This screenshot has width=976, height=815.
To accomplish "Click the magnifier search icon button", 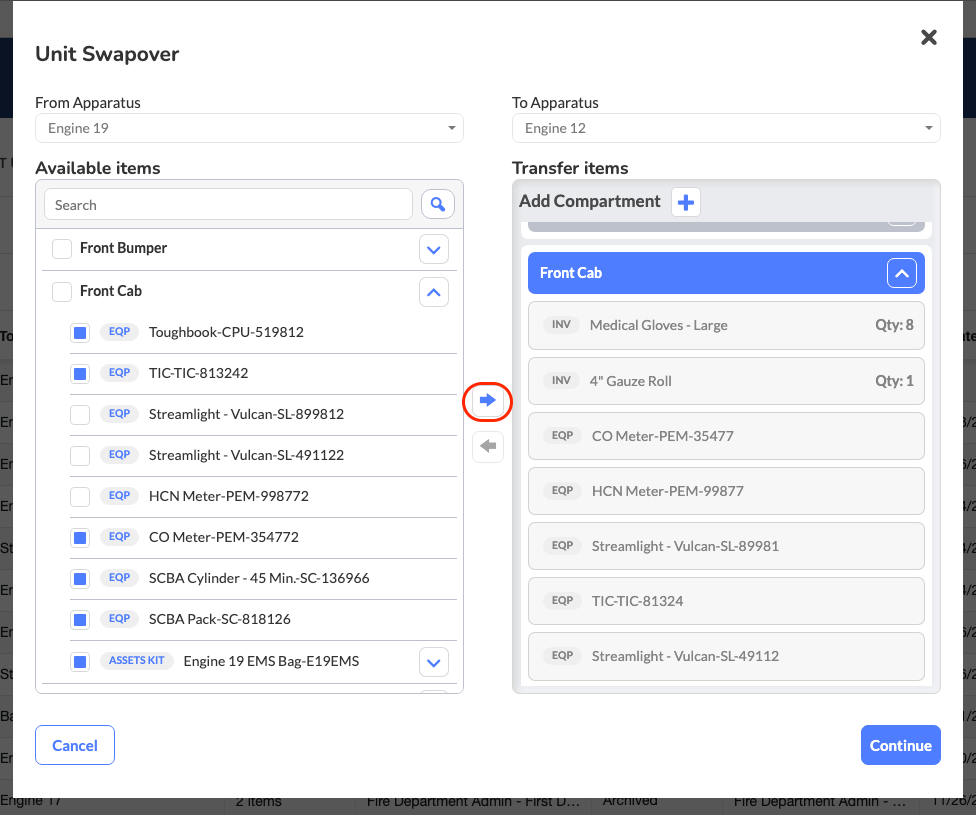I will (x=438, y=204).
